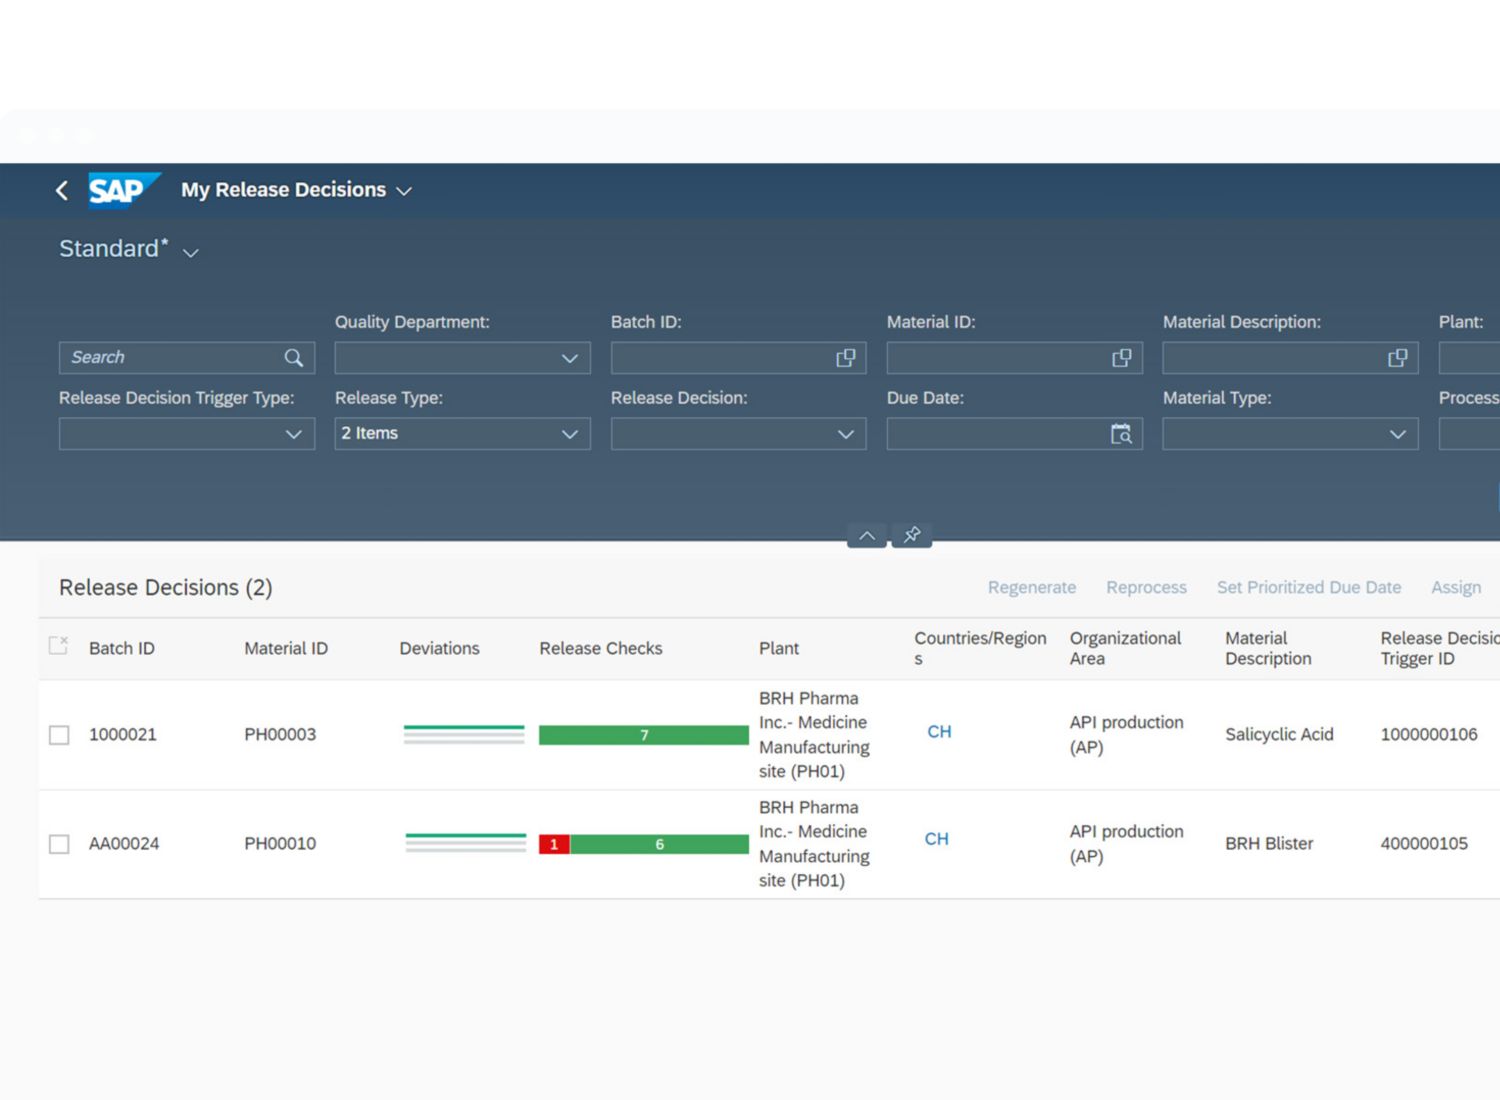Expand the Quality Department dropdown
Image resolution: width=1500 pixels, height=1100 pixels.
tap(569, 358)
